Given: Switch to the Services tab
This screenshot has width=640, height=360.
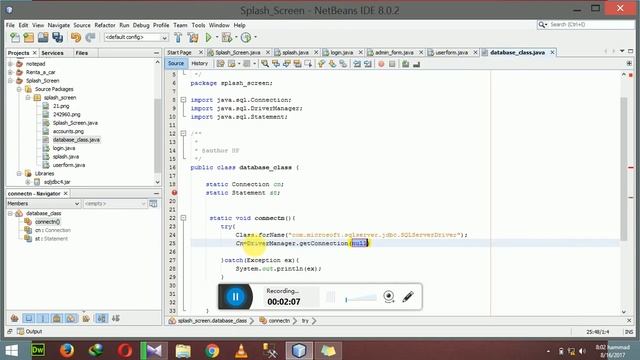Looking at the screenshot, I should 52,53.
